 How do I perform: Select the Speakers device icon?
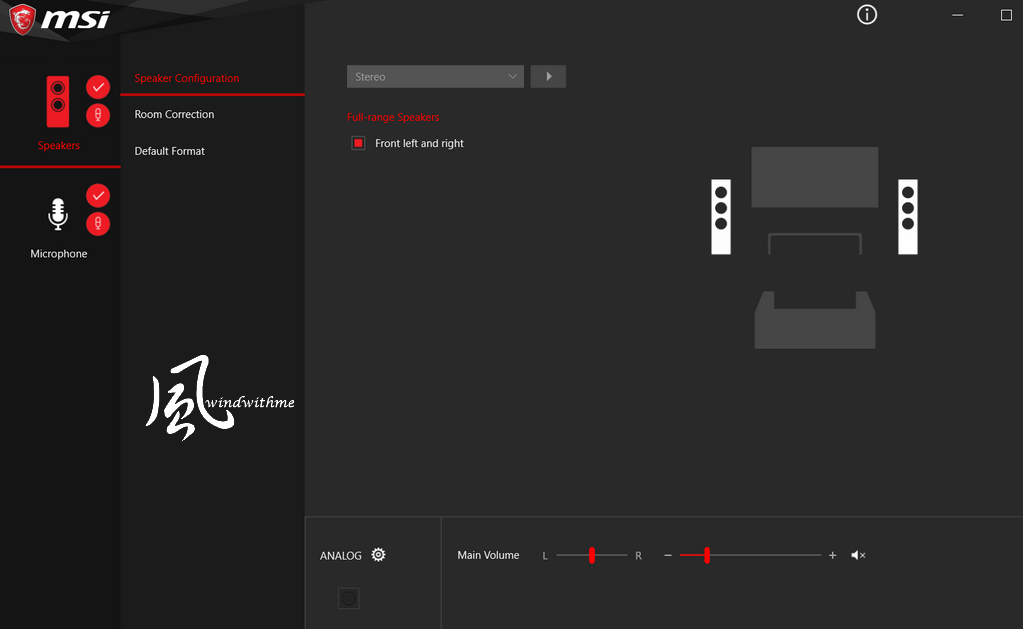pyautogui.click(x=57, y=101)
